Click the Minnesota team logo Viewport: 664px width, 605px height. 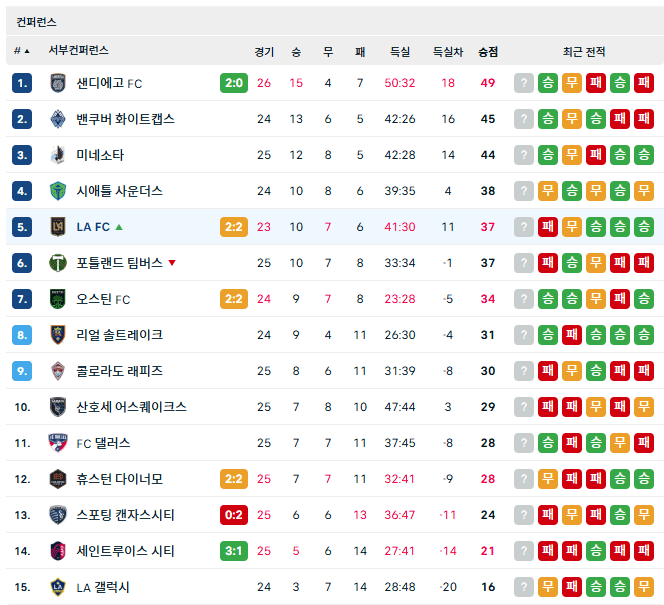(x=58, y=155)
